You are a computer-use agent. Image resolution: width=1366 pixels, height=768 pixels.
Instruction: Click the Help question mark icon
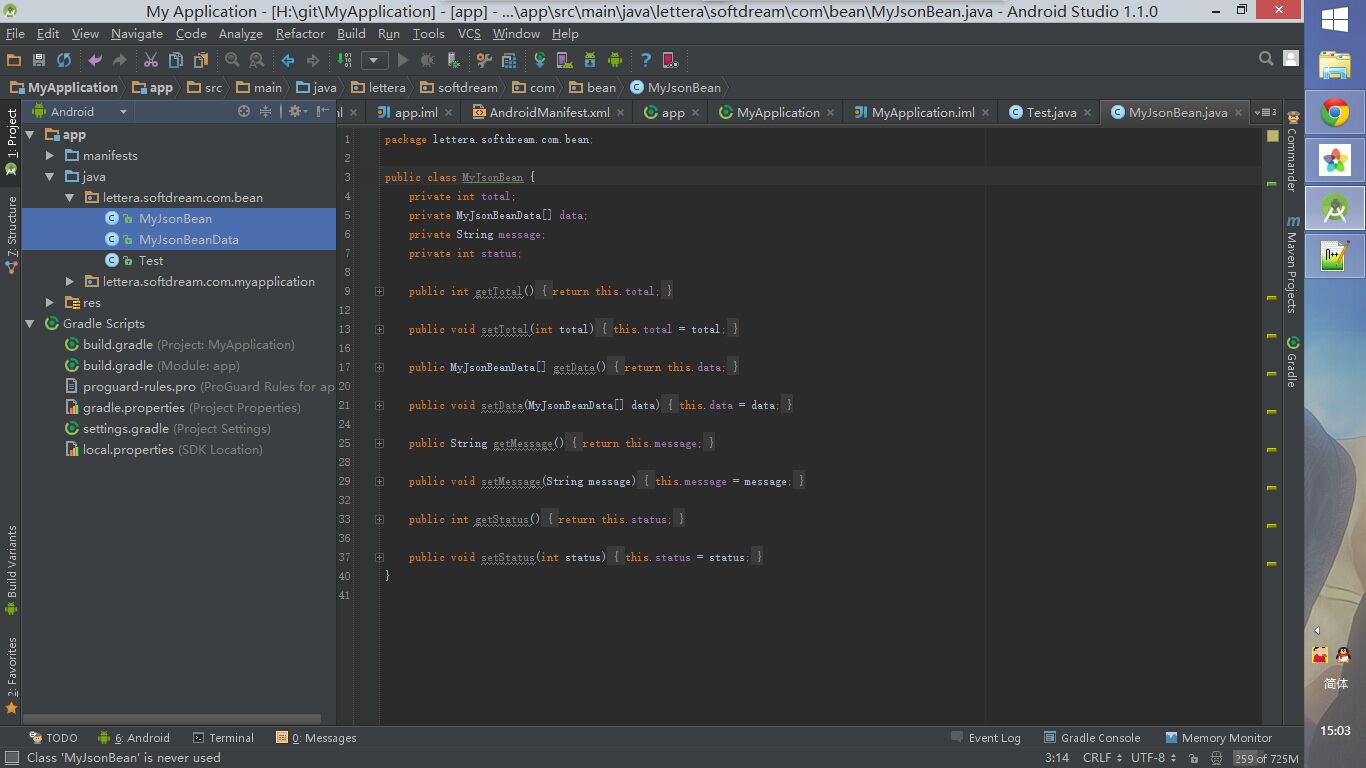pos(646,60)
